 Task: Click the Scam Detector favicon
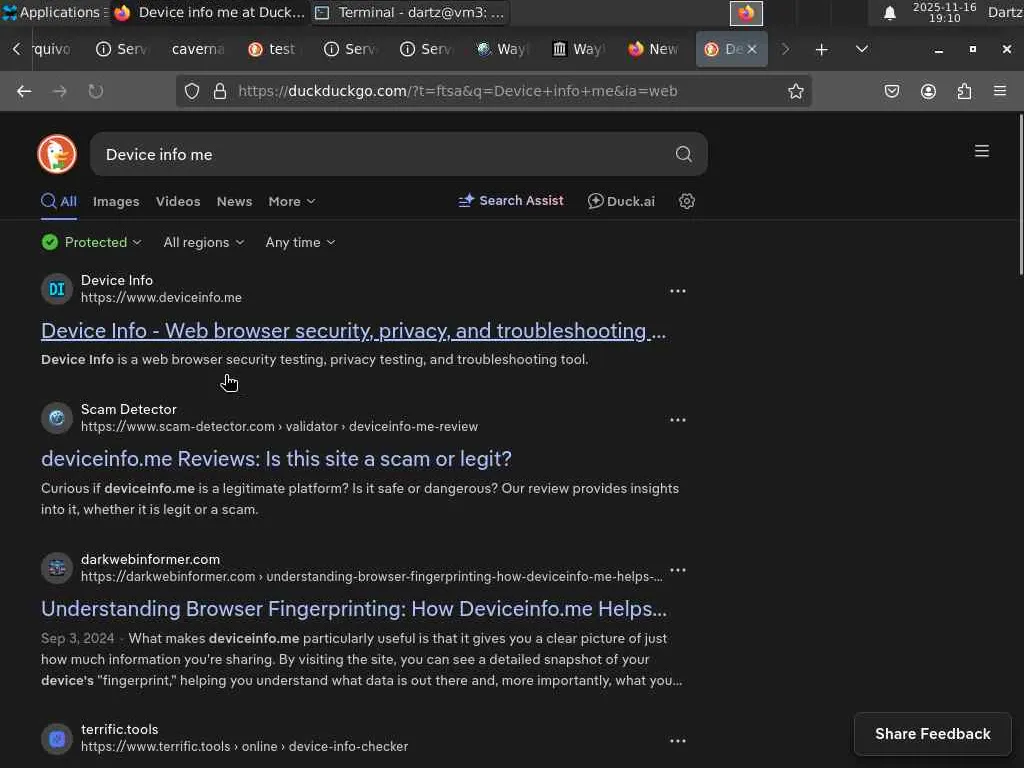[57, 418]
